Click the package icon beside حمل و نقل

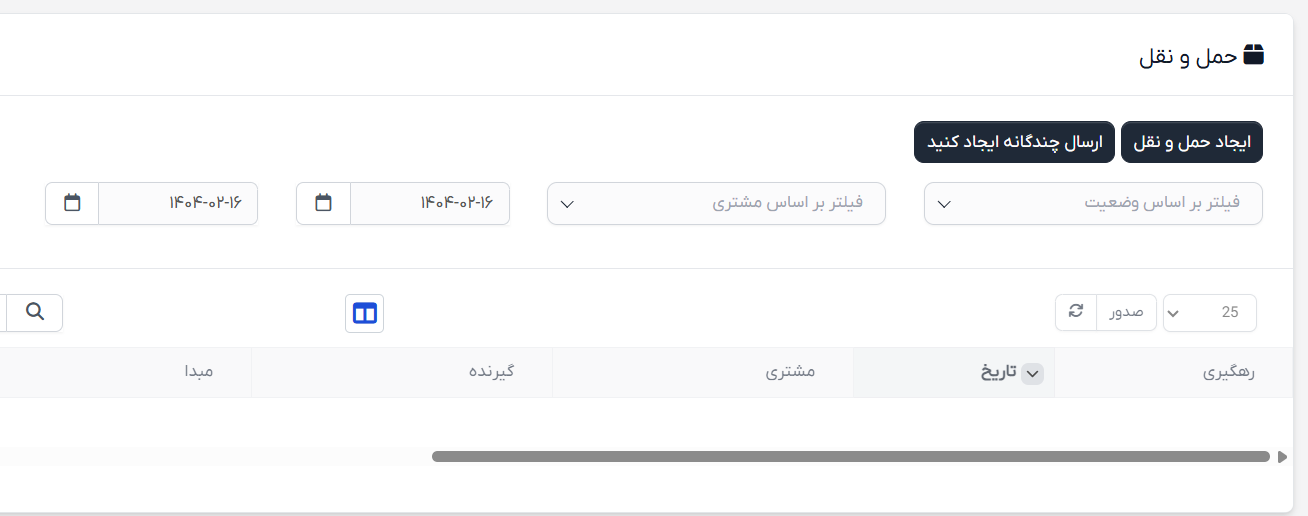[1253, 55]
